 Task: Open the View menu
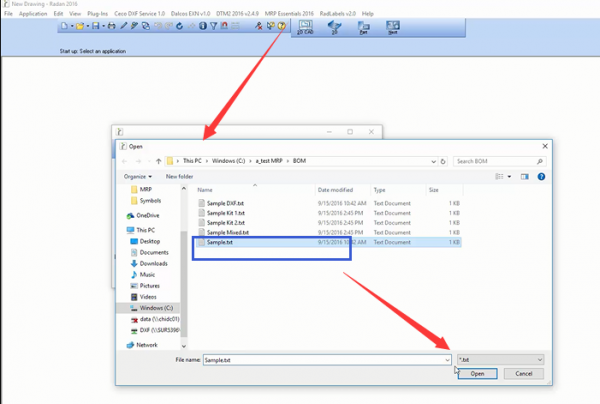tap(75, 14)
